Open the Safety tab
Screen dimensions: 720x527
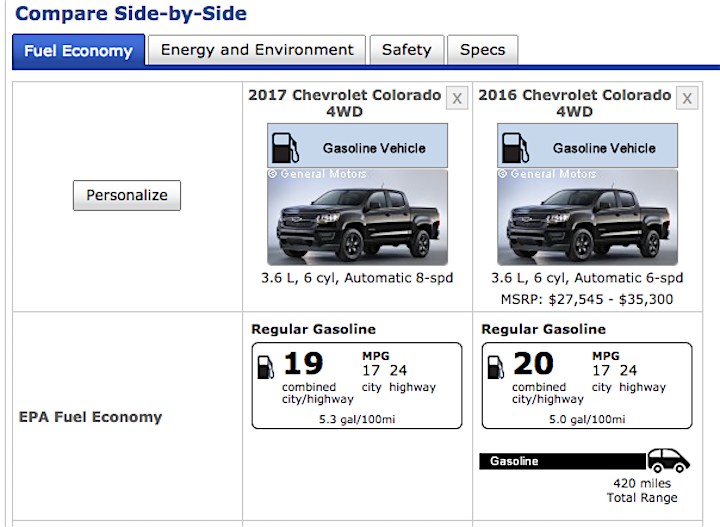[407, 50]
